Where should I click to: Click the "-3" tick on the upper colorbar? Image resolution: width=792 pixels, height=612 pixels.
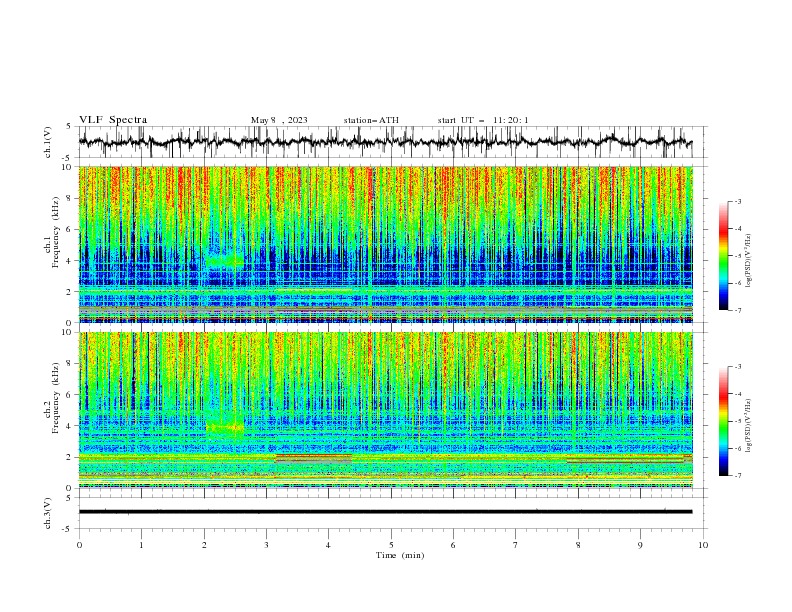pos(738,201)
